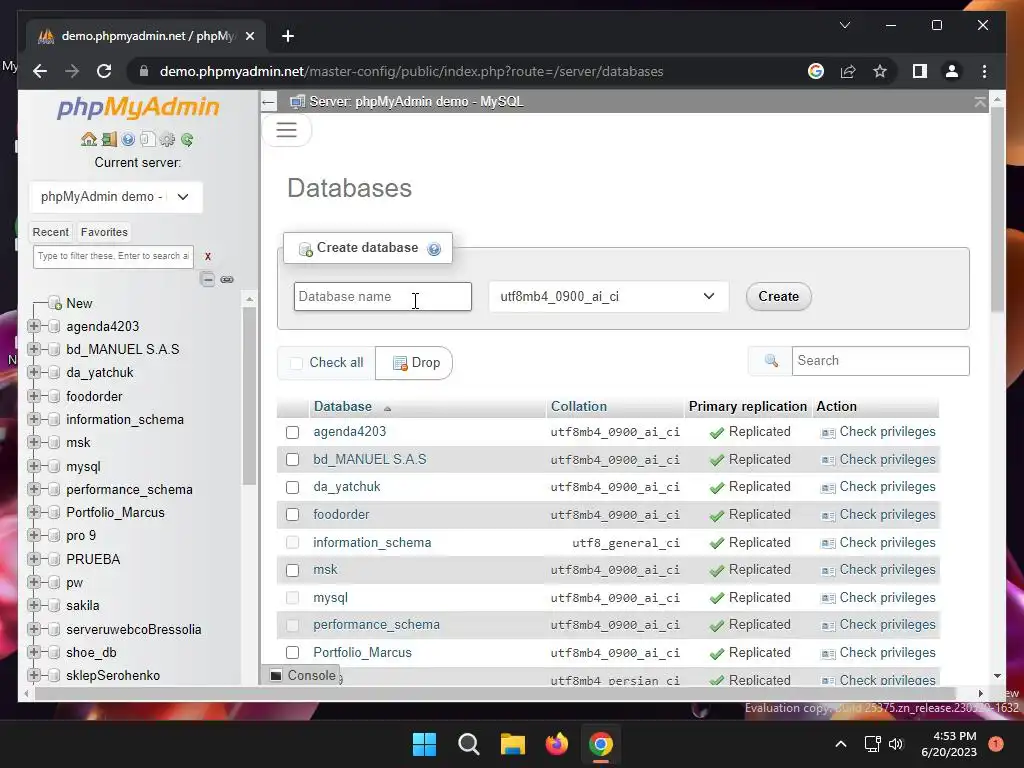The image size is (1024, 768).
Task: Focus the navigation filter input
Action: pos(113,257)
